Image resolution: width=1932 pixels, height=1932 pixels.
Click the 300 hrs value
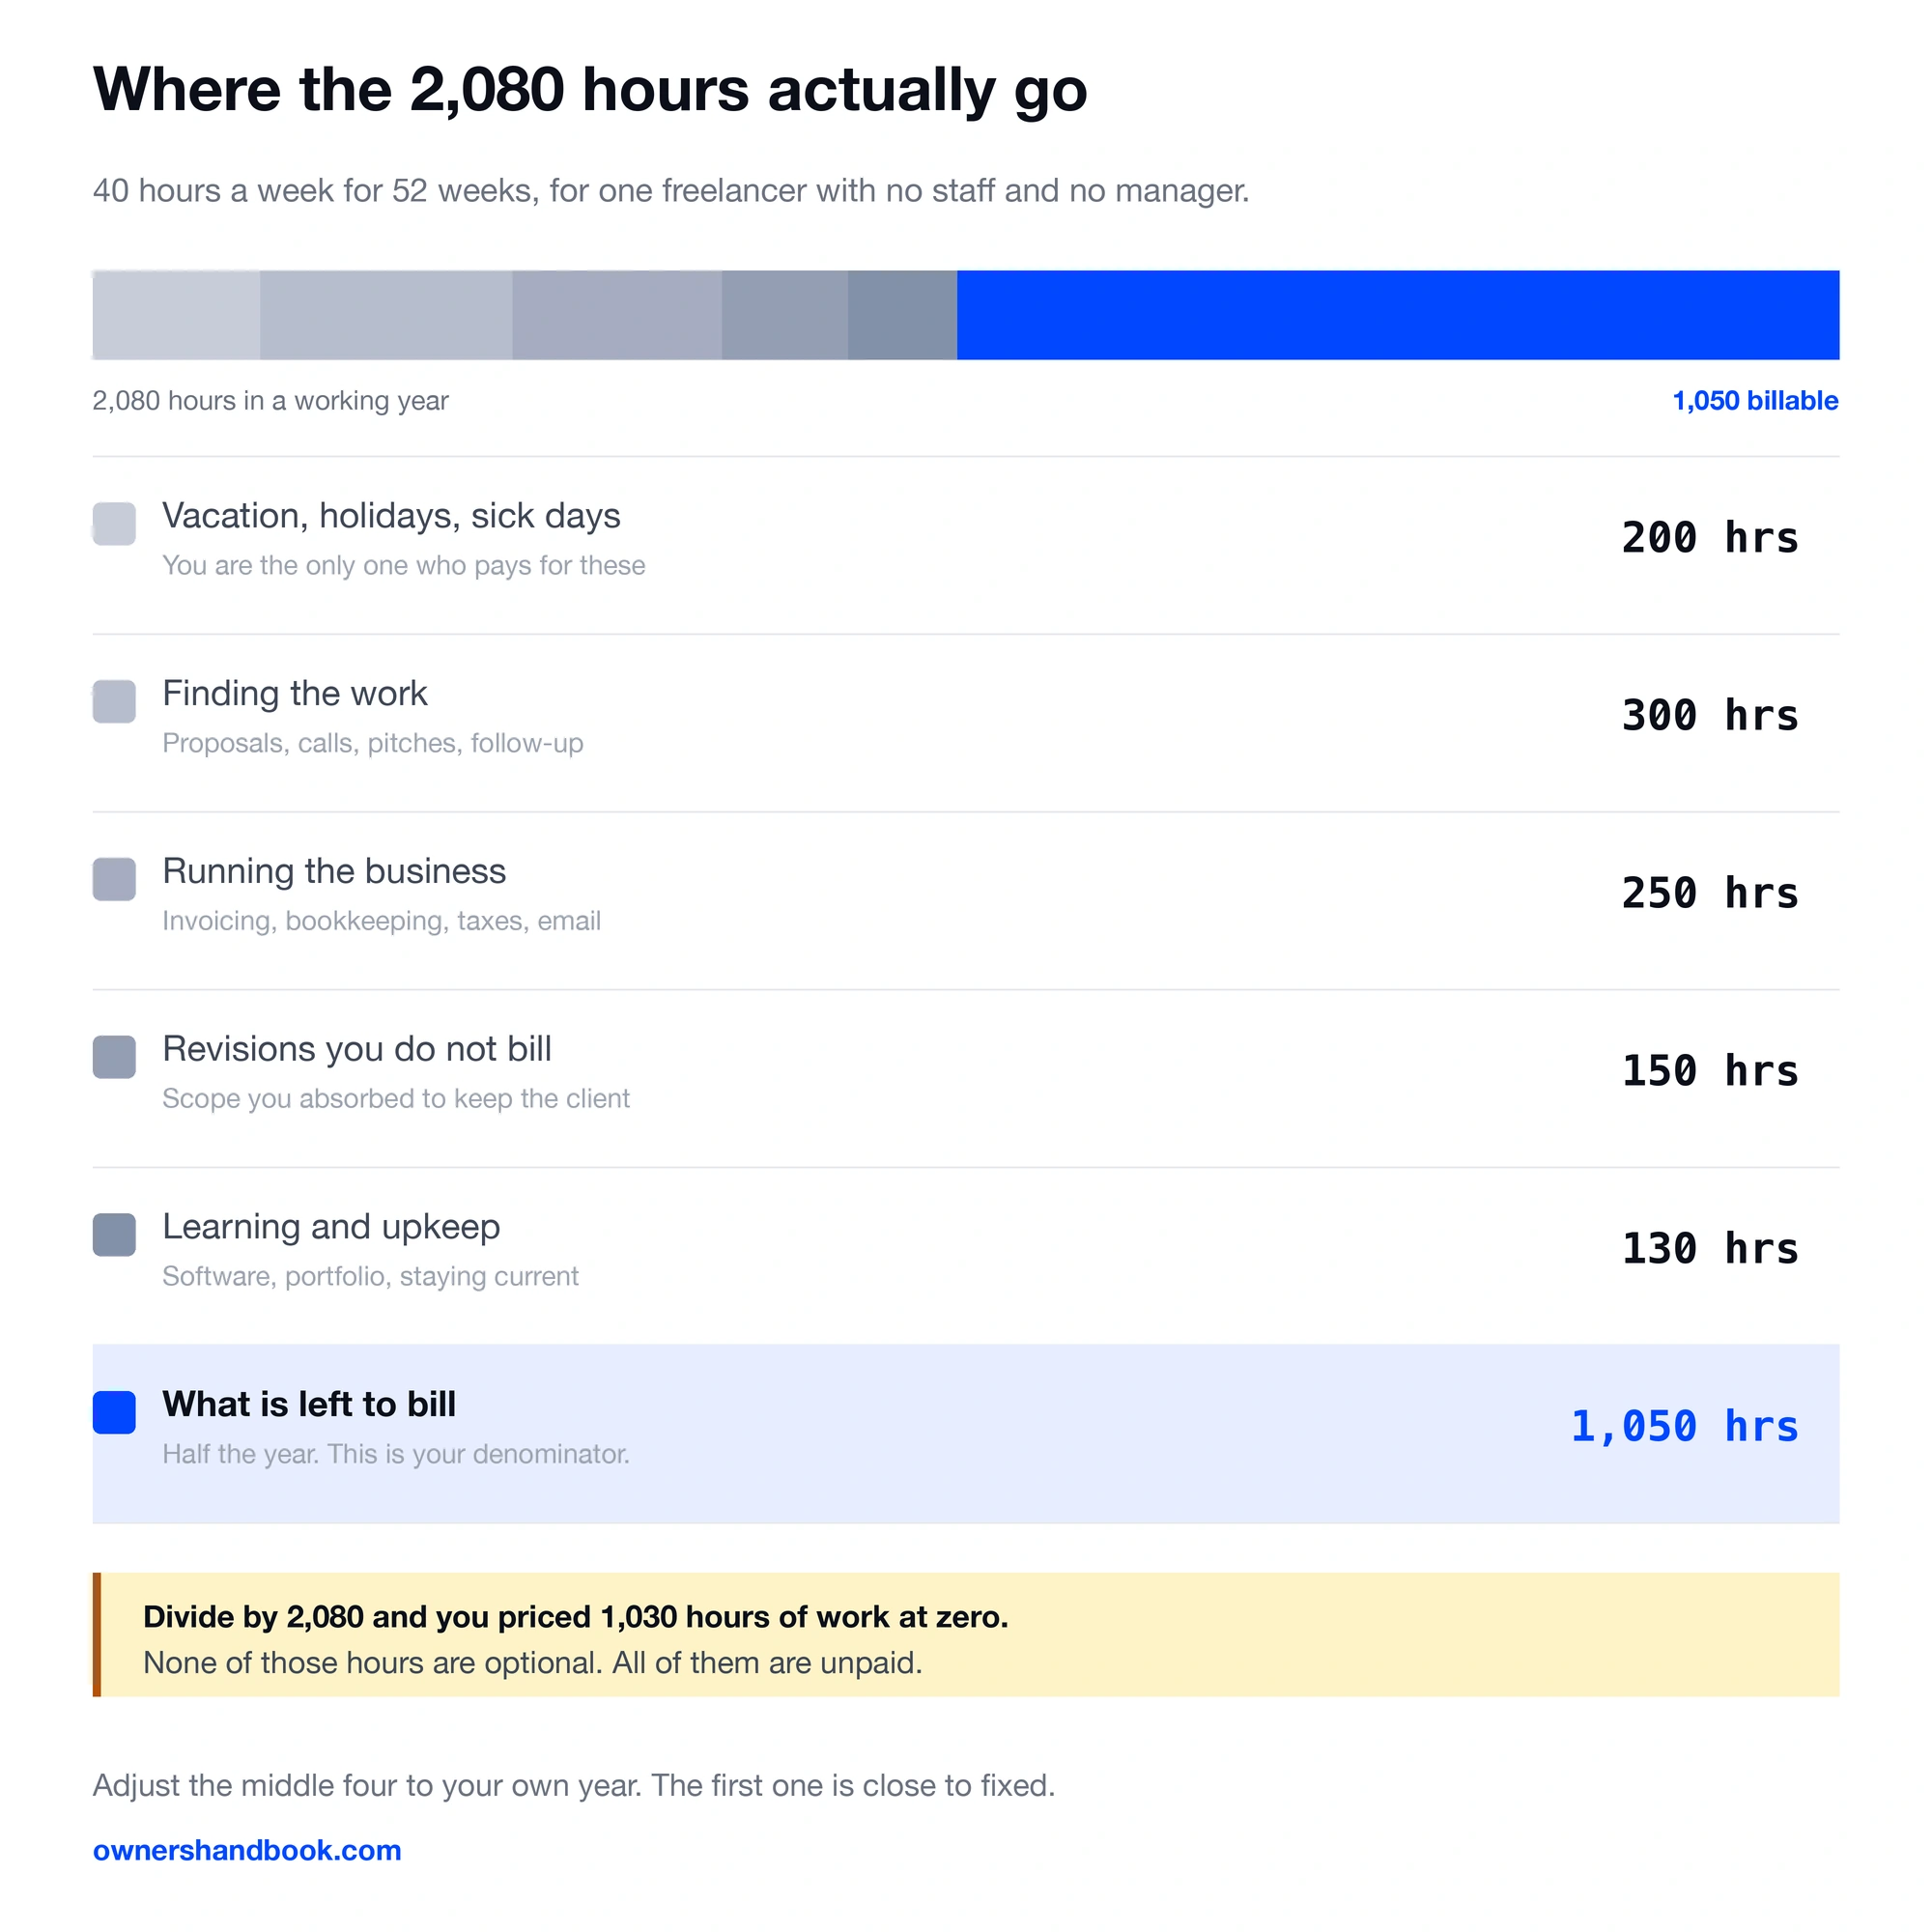click(x=1710, y=716)
